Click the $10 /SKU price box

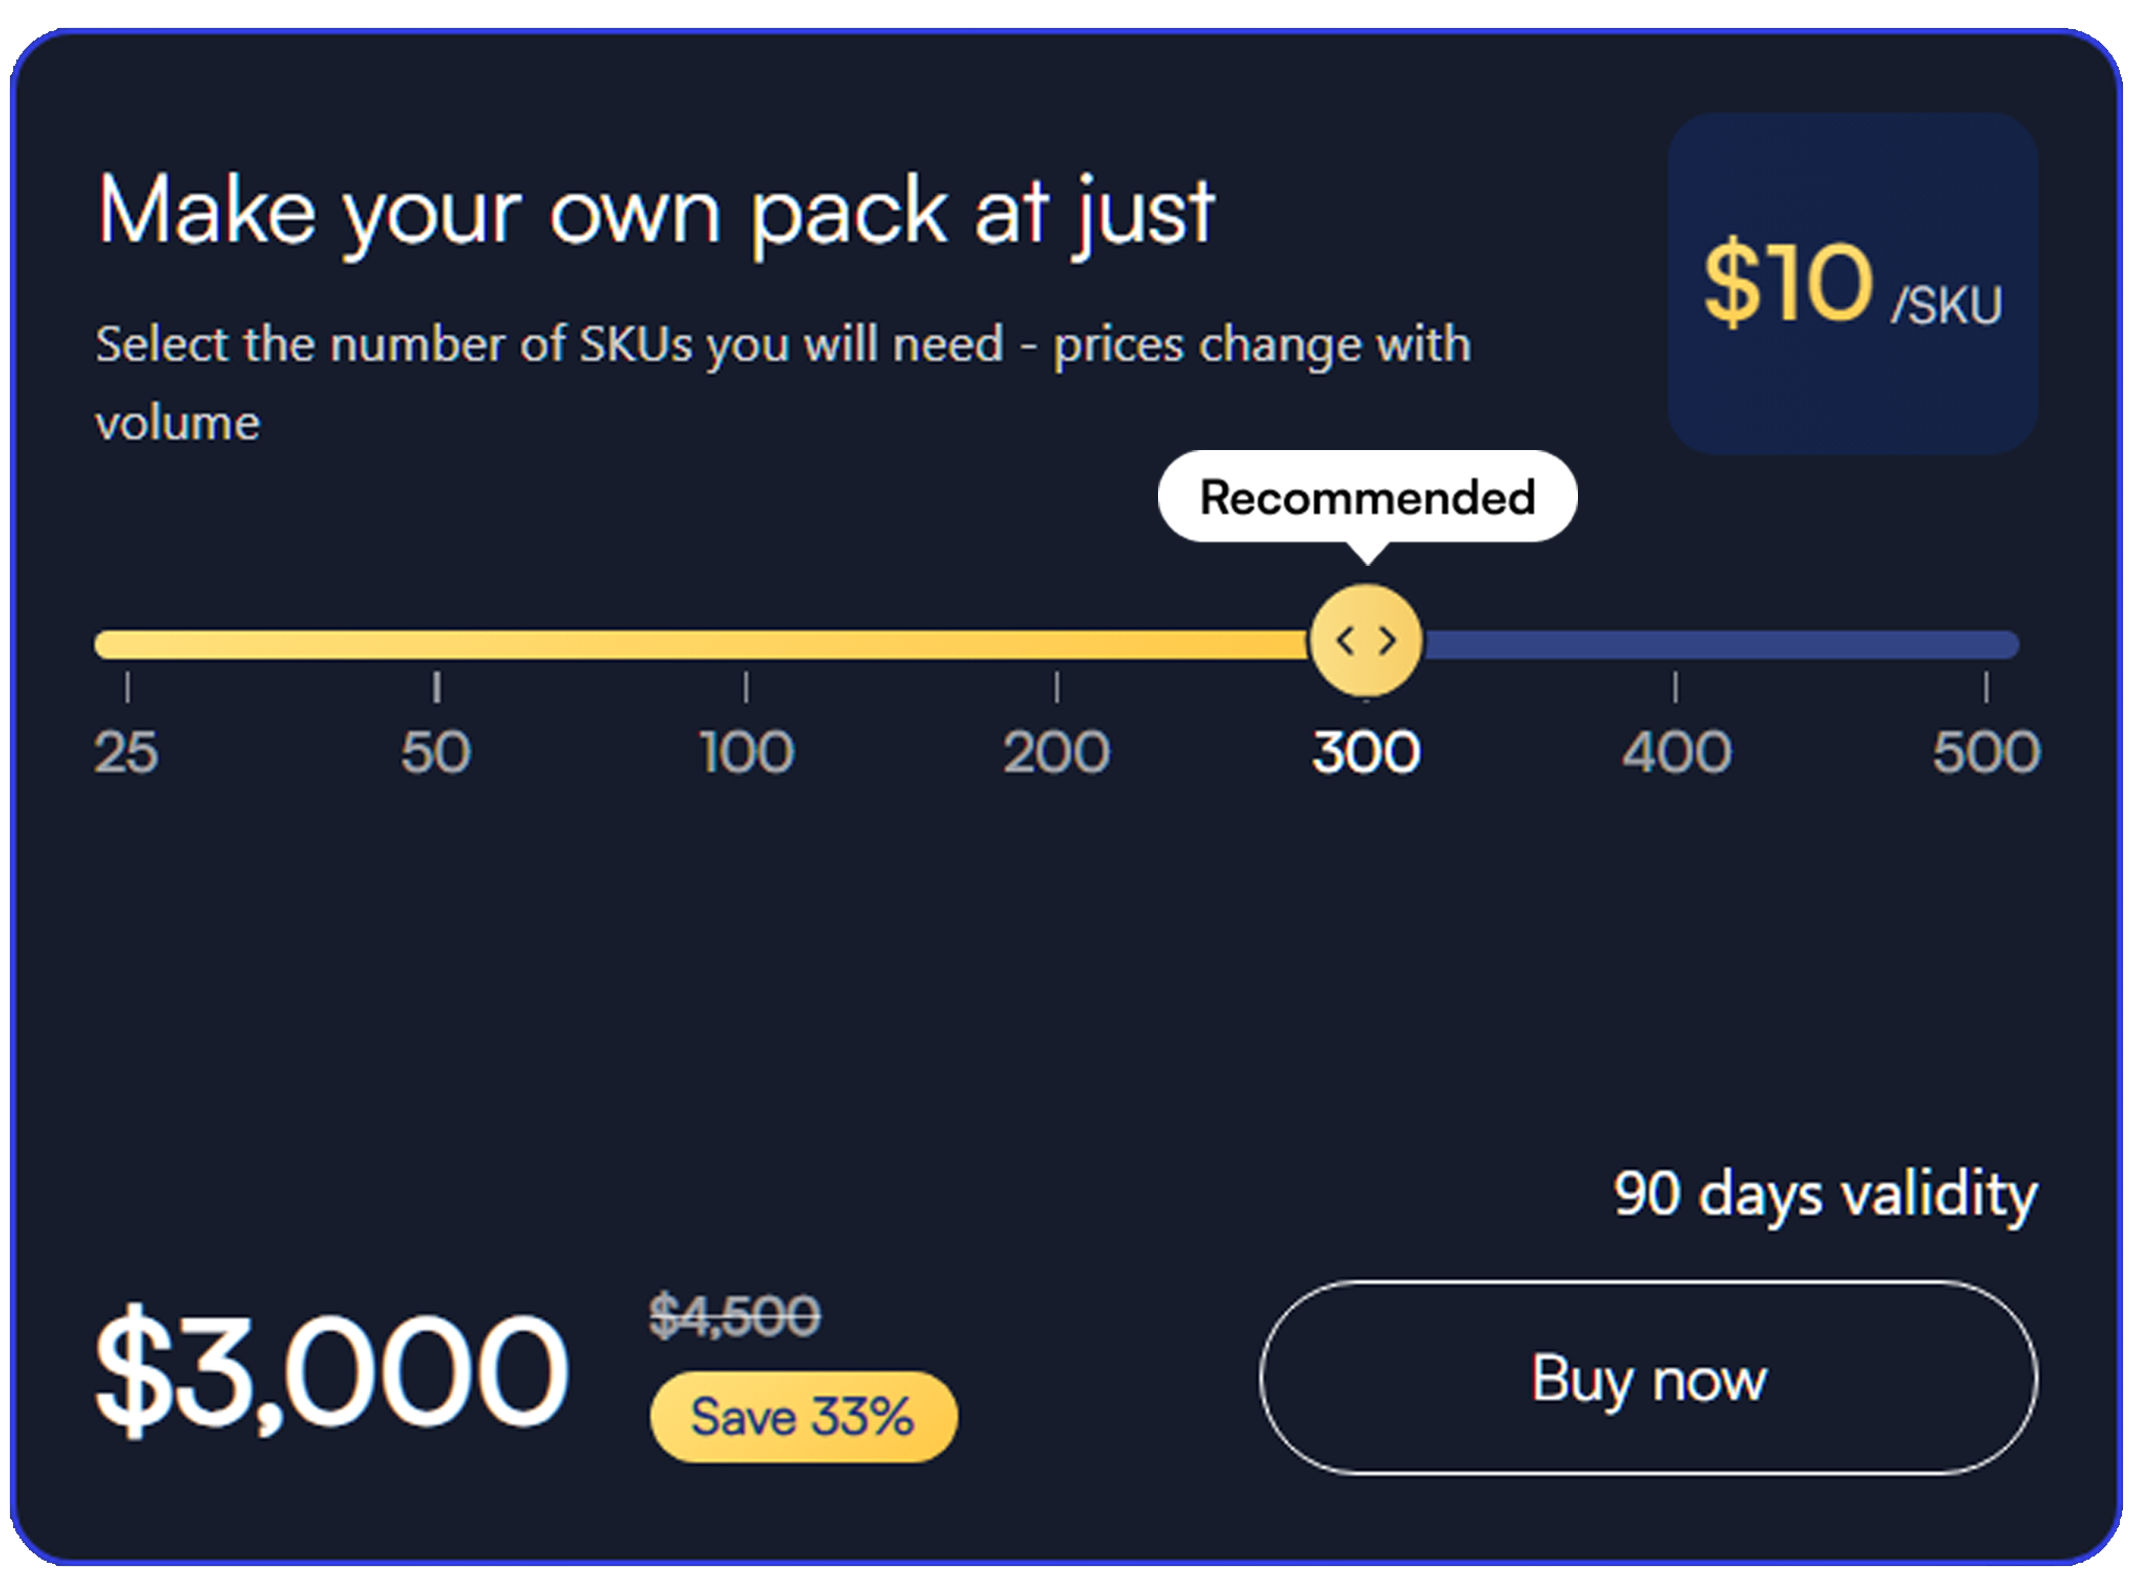point(1853,284)
